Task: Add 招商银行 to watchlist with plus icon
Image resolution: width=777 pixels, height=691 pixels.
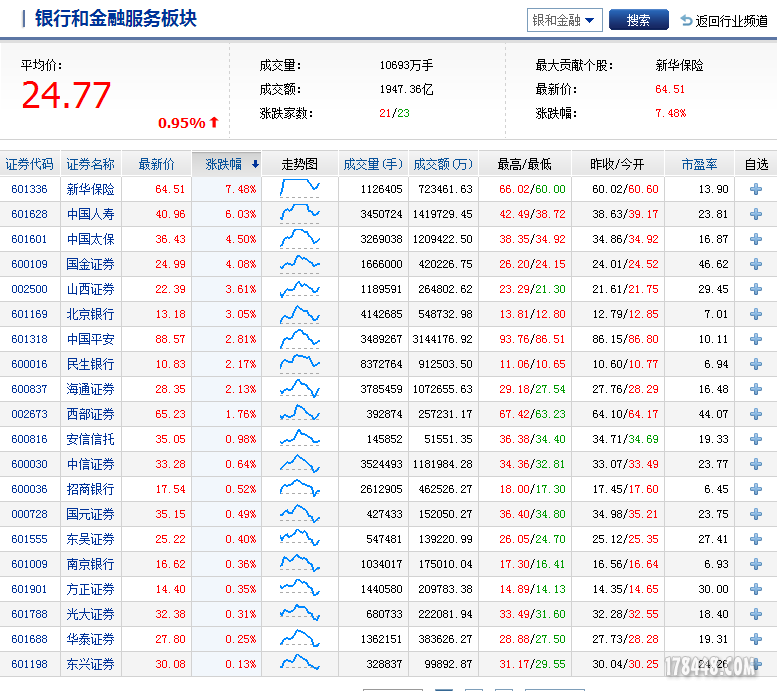Action: pyautogui.click(x=756, y=489)
